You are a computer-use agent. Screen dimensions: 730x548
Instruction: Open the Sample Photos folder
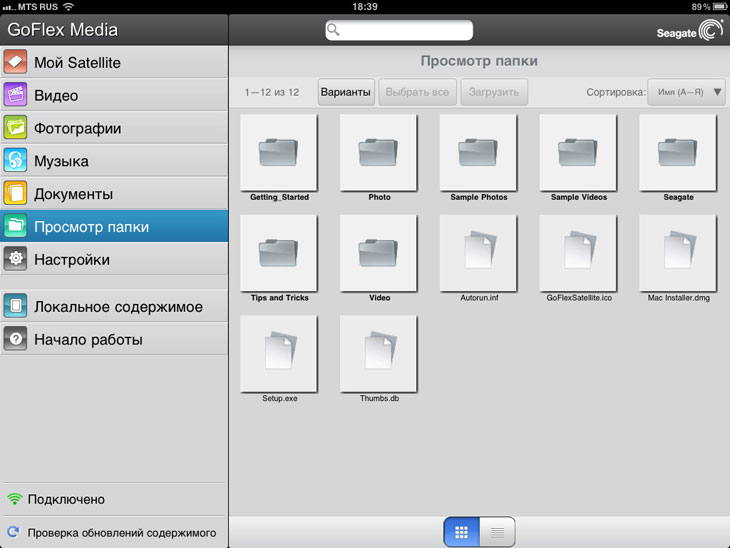[x=478, y=153]
